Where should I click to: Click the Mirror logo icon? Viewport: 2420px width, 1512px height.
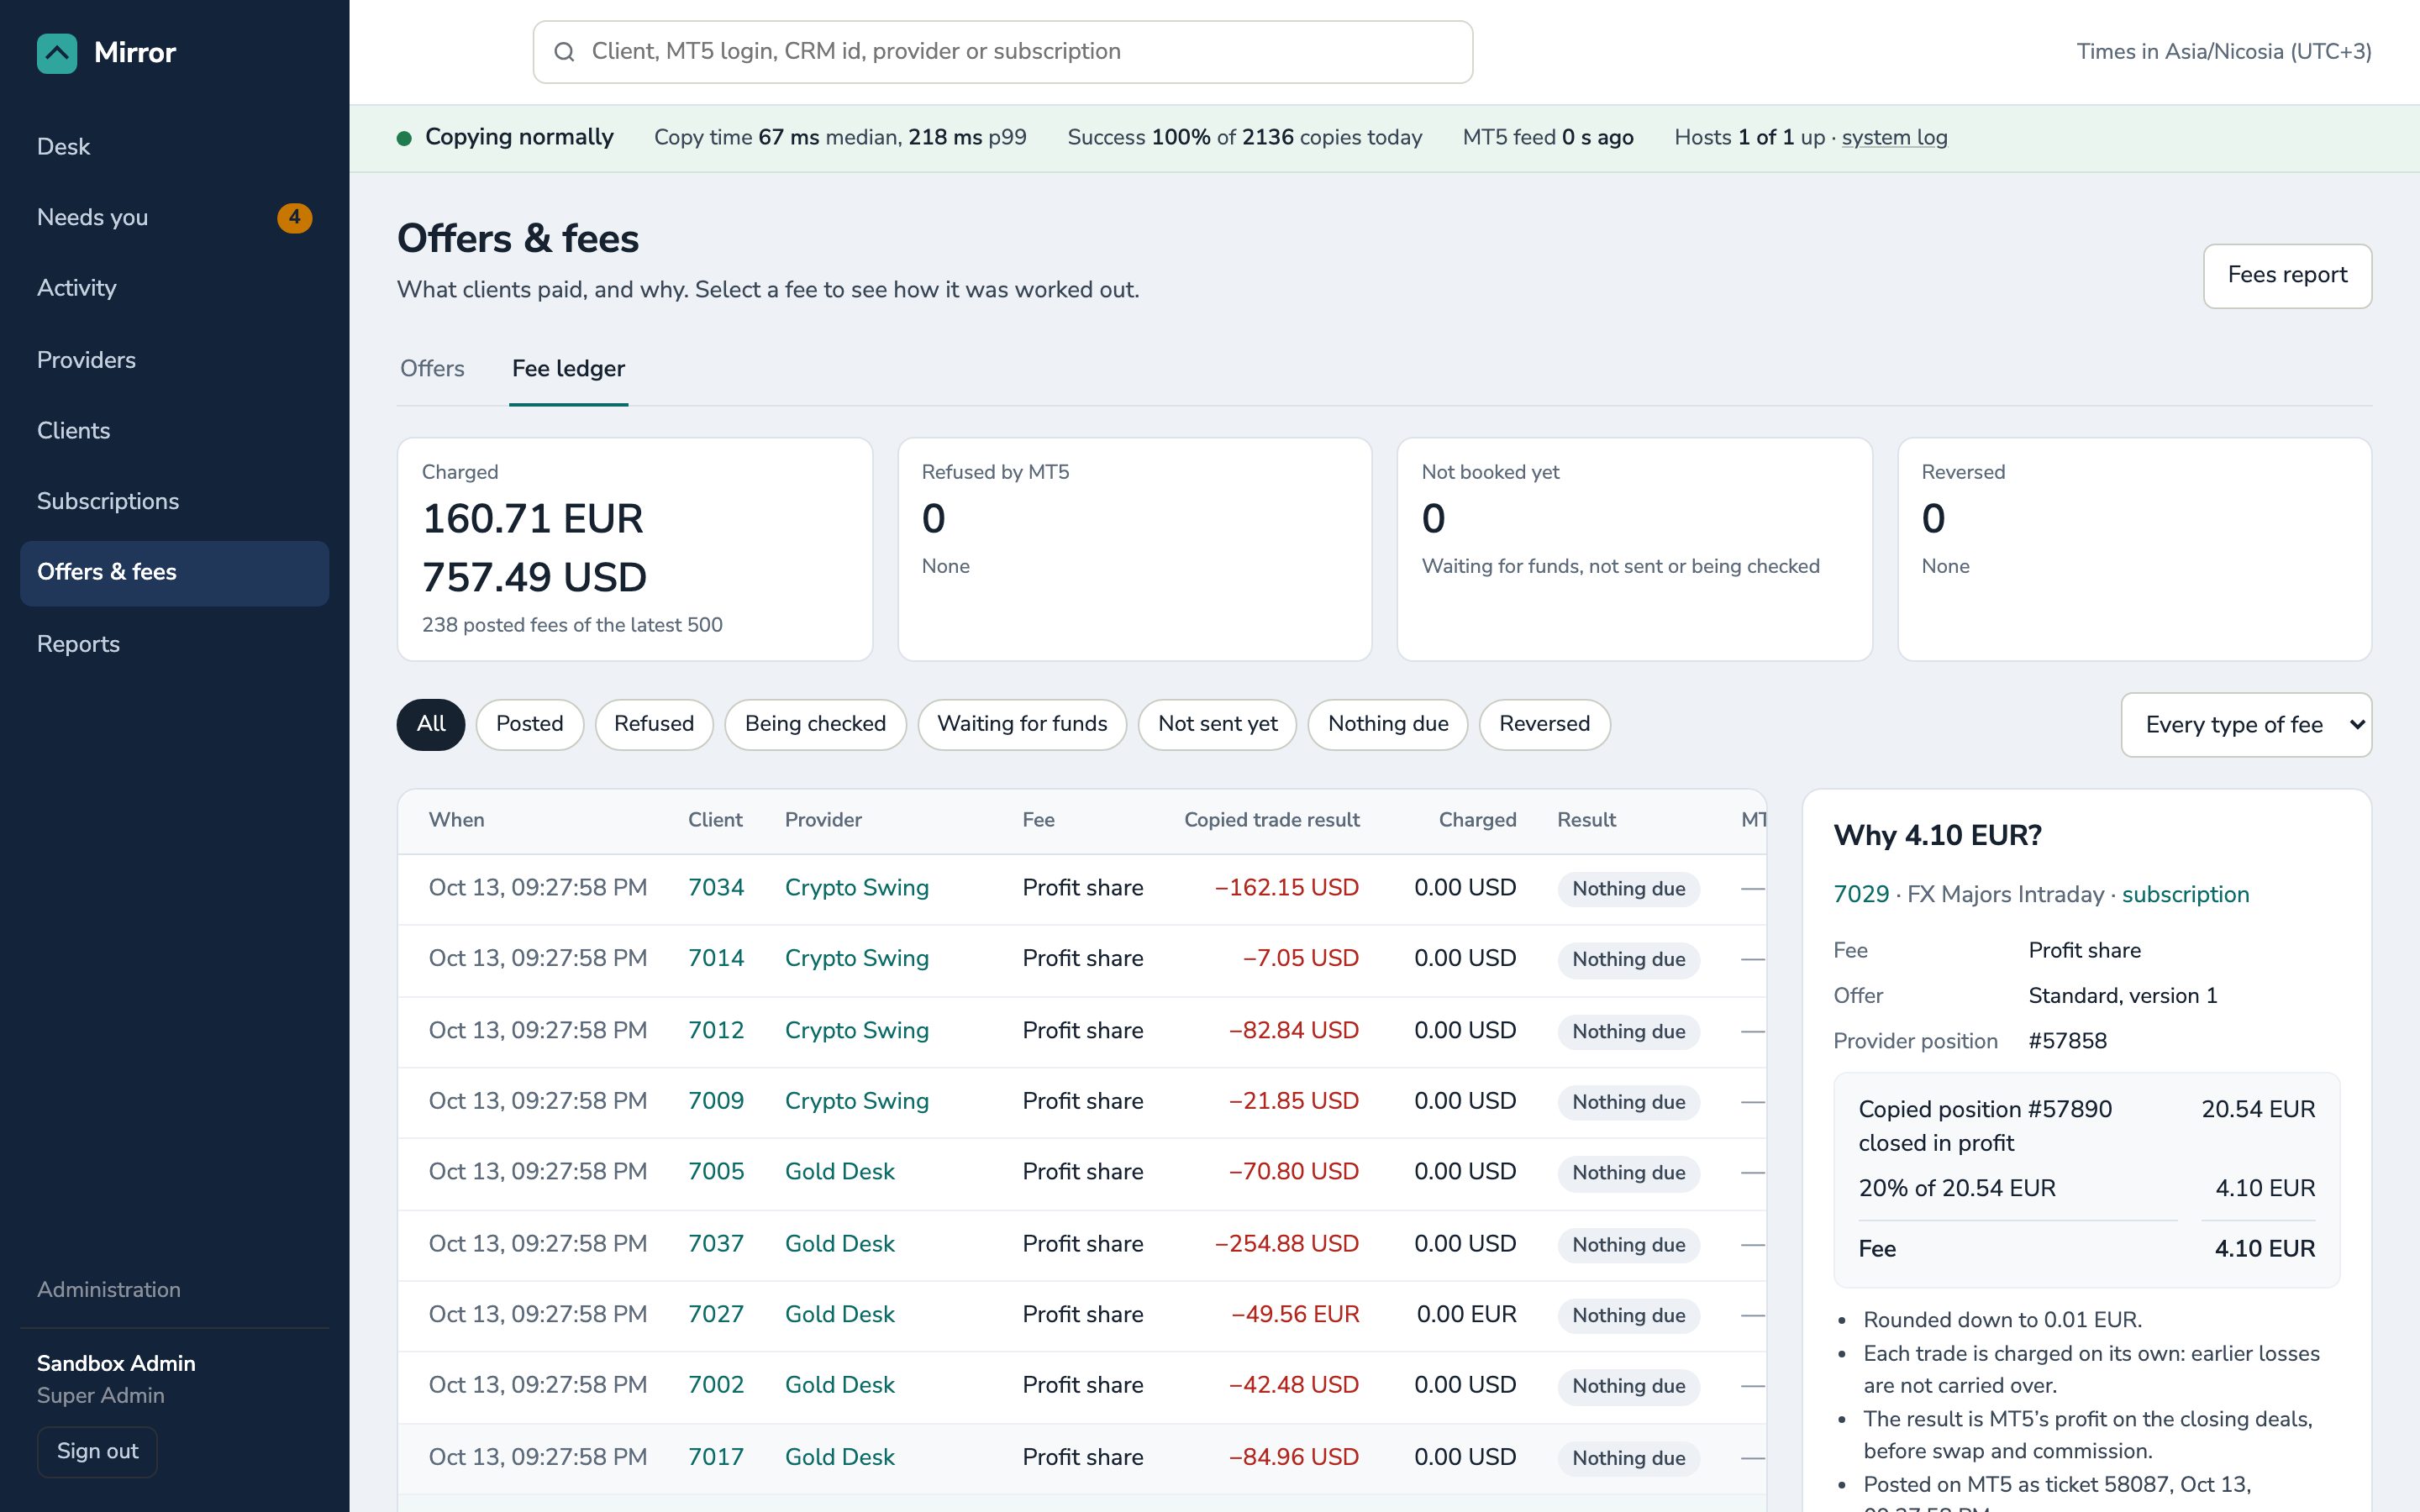coord(57,53)
